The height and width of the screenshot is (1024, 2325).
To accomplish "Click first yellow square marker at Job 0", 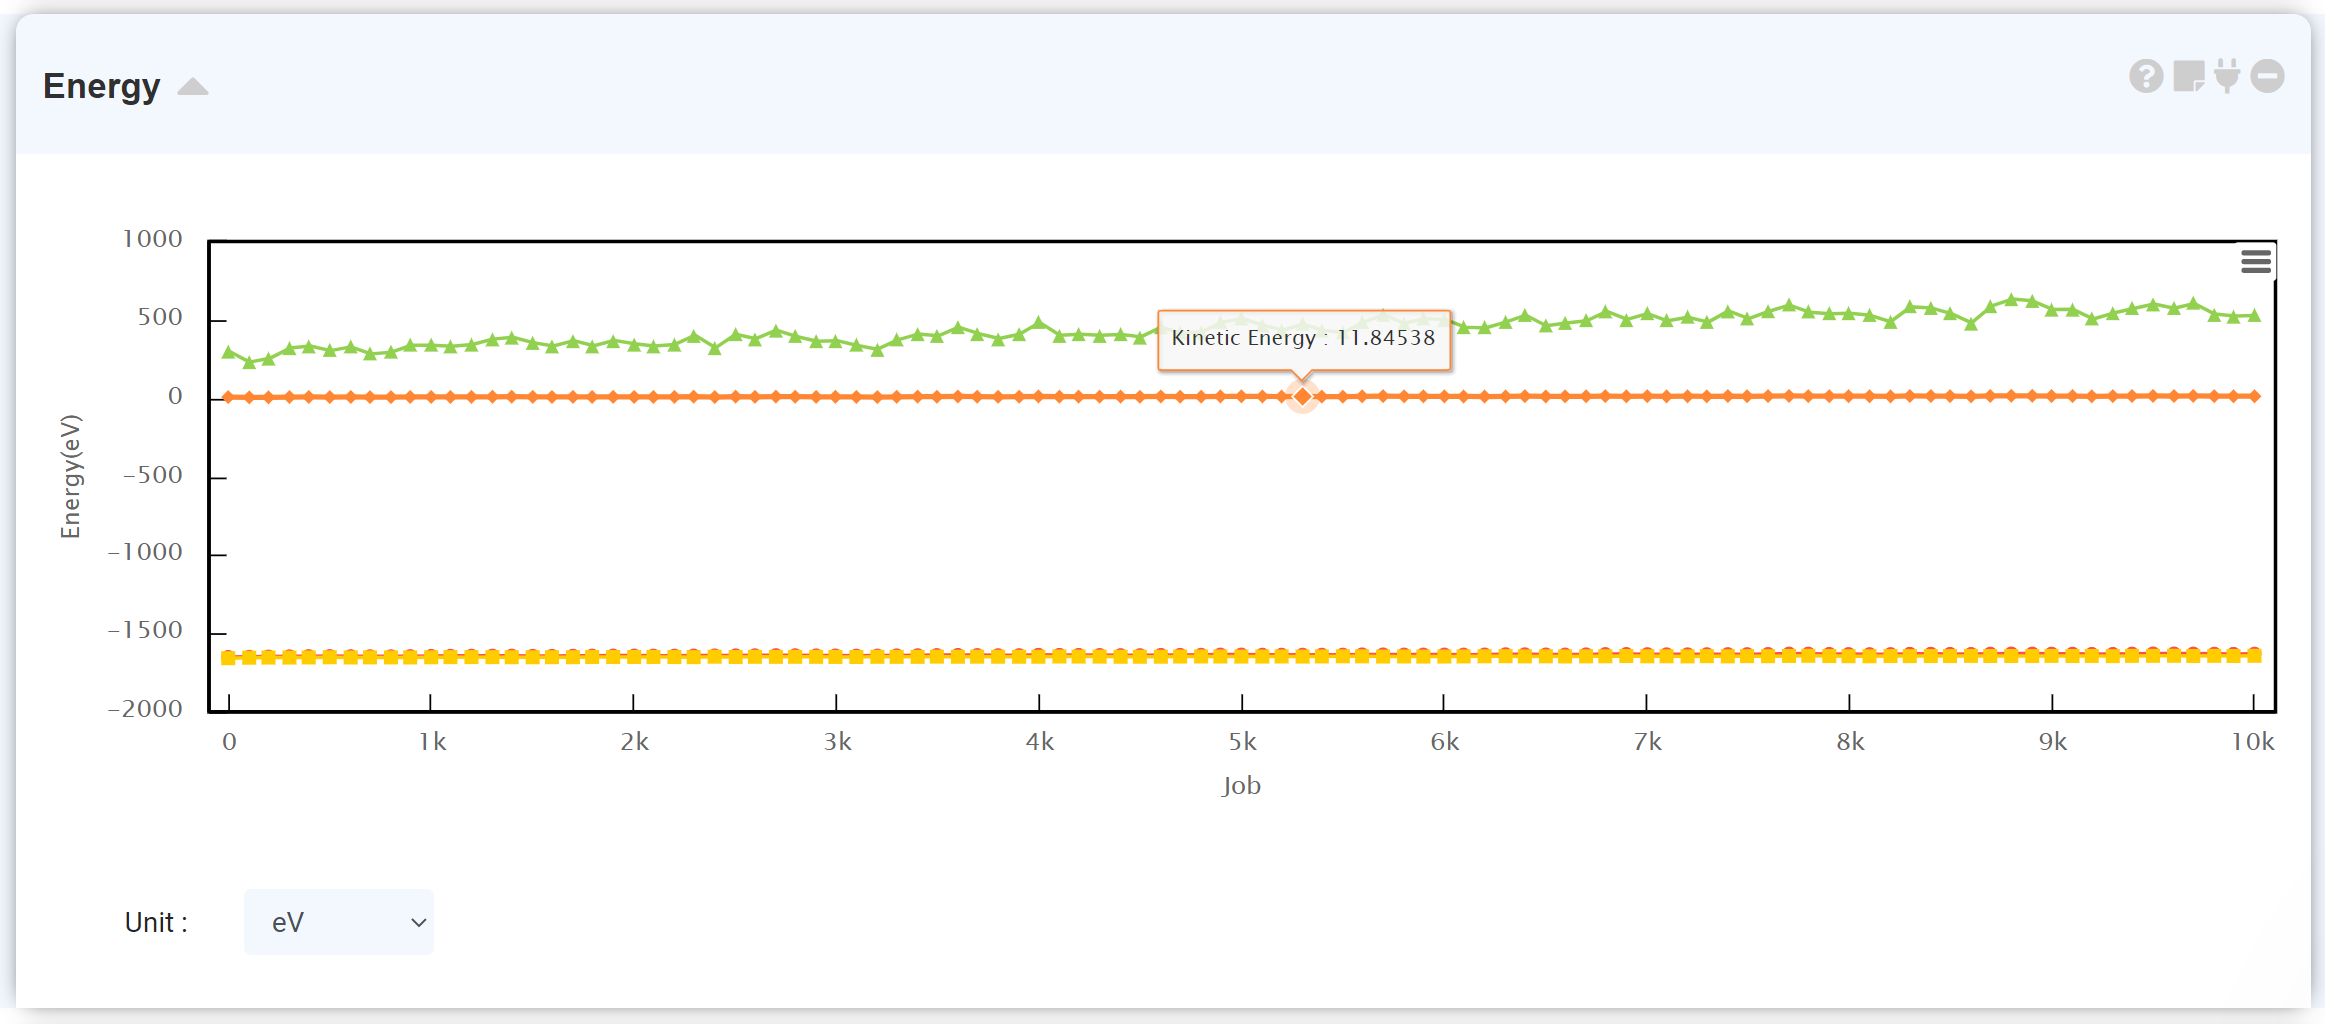I will pos(229,658).
